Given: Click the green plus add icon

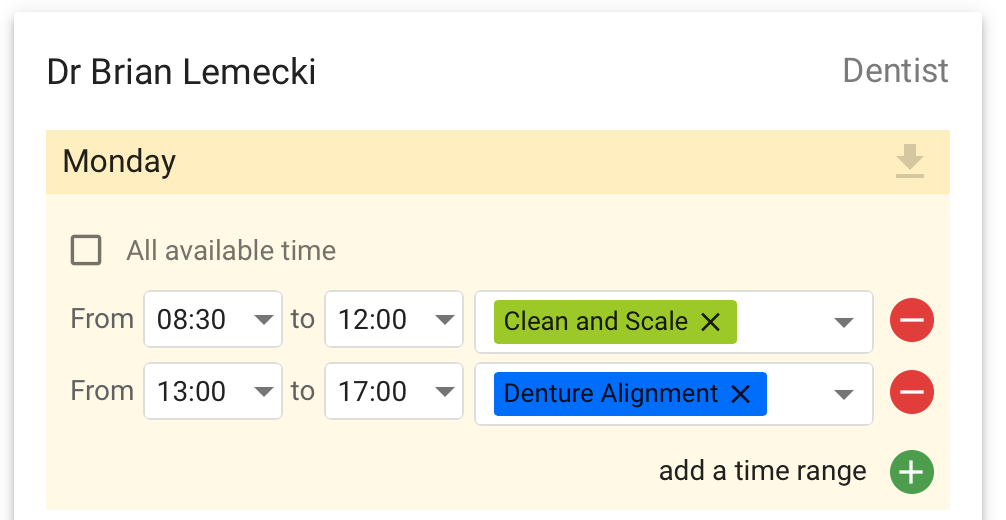Looking at the screenshot, I should [912, 472].
